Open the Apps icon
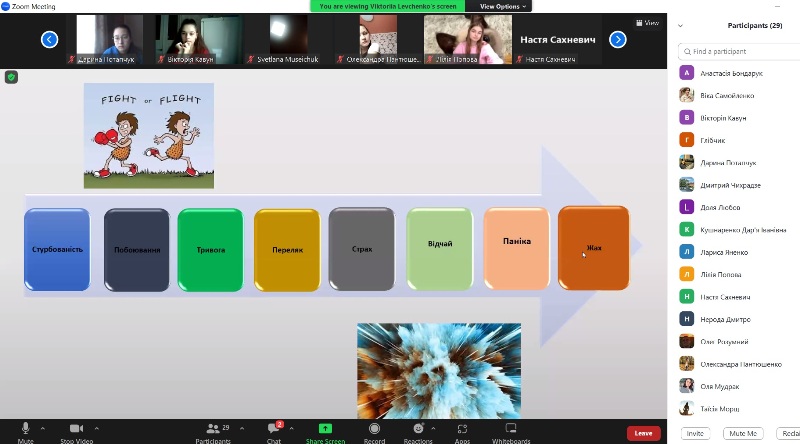Screen dimensions: 800x444 tap(462, 429)
